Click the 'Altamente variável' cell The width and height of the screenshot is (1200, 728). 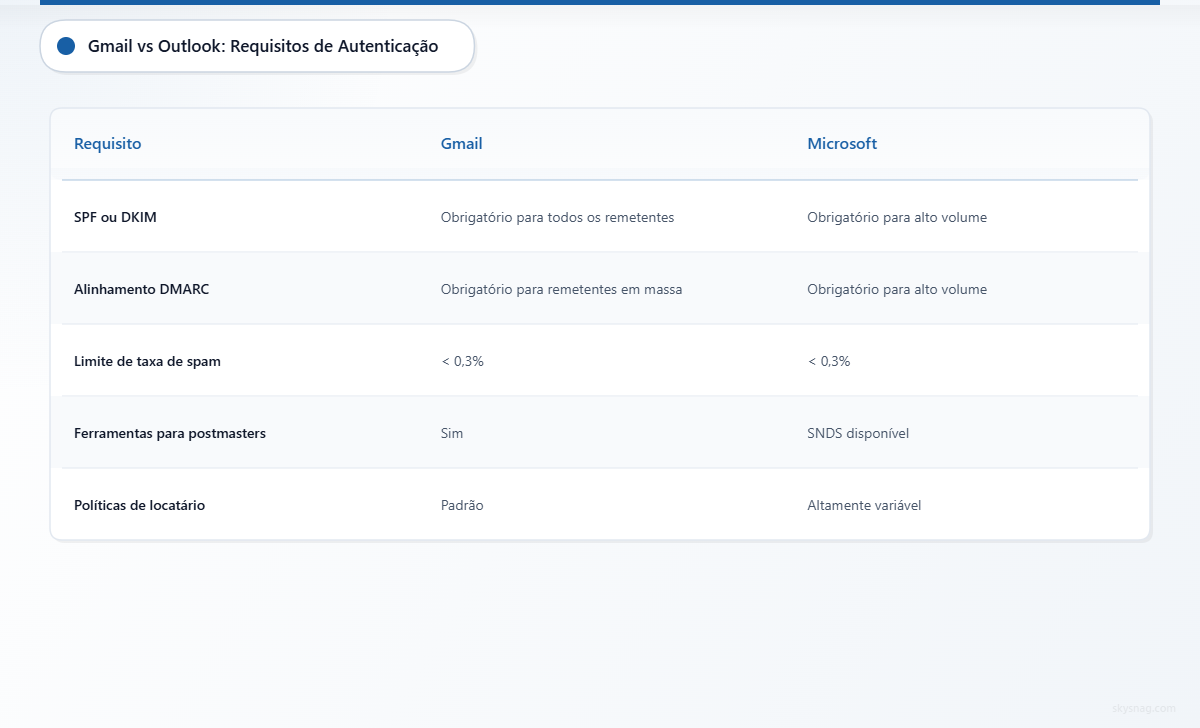[864, 505]
